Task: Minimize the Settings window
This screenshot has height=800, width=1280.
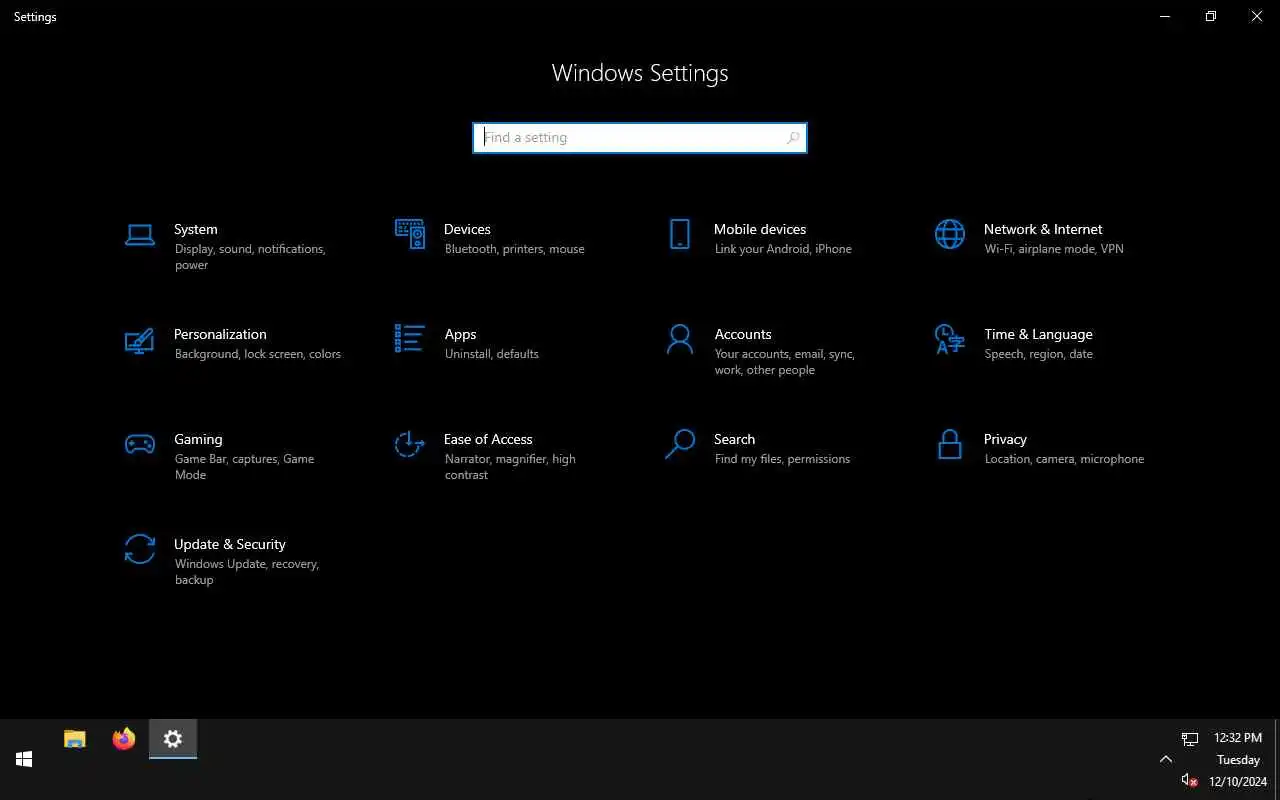Action: coord(1165,16)
